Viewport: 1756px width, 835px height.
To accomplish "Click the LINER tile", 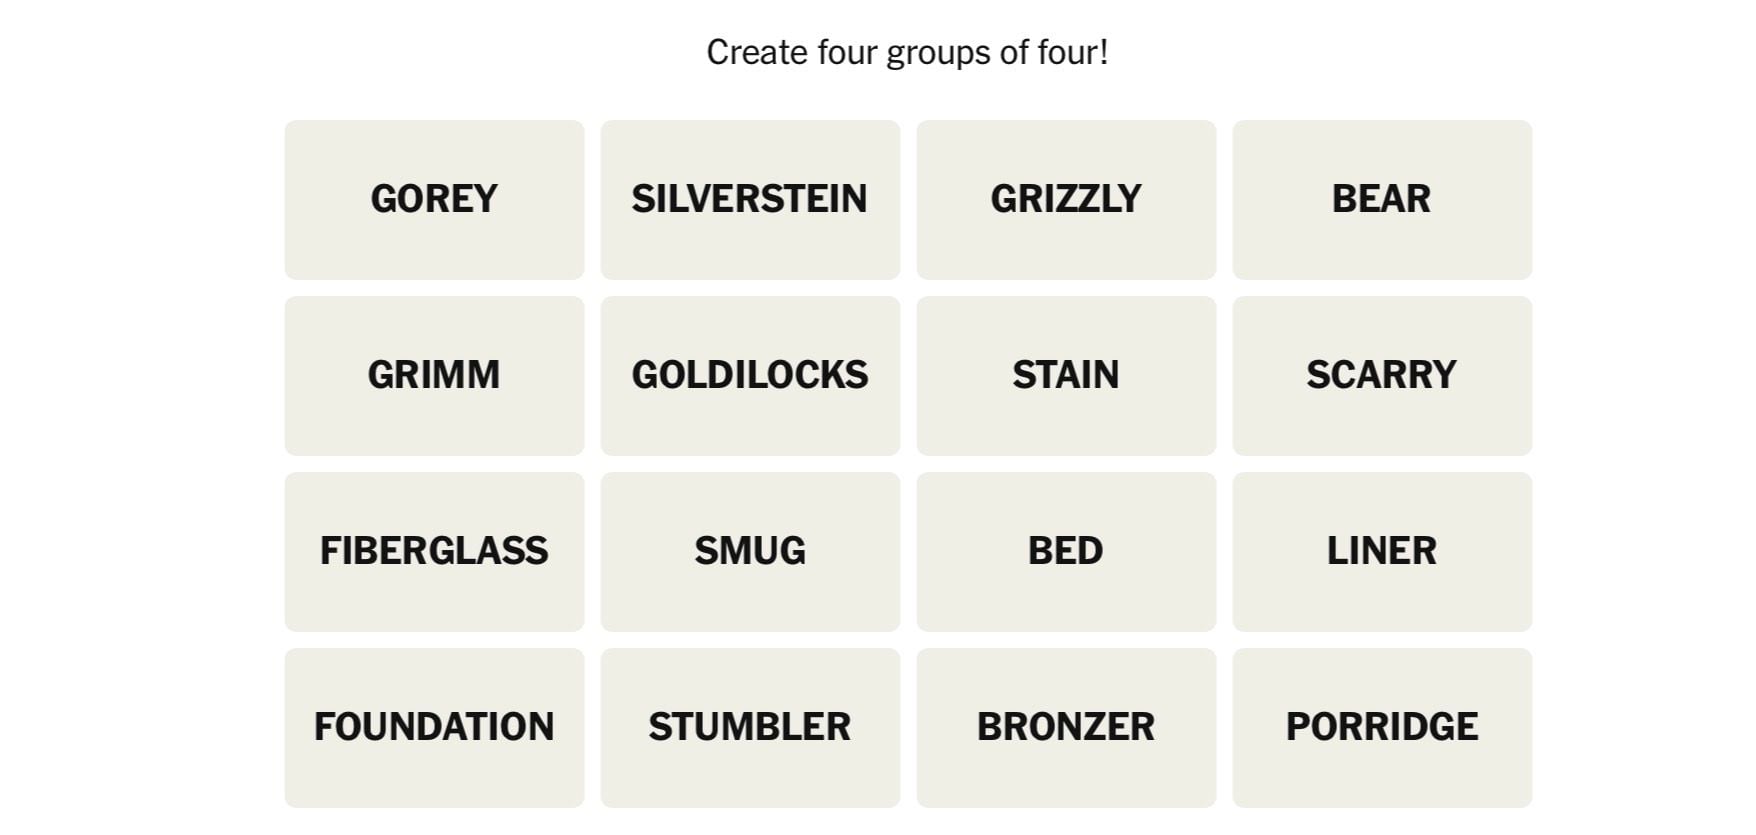I will coord(1382,551).
